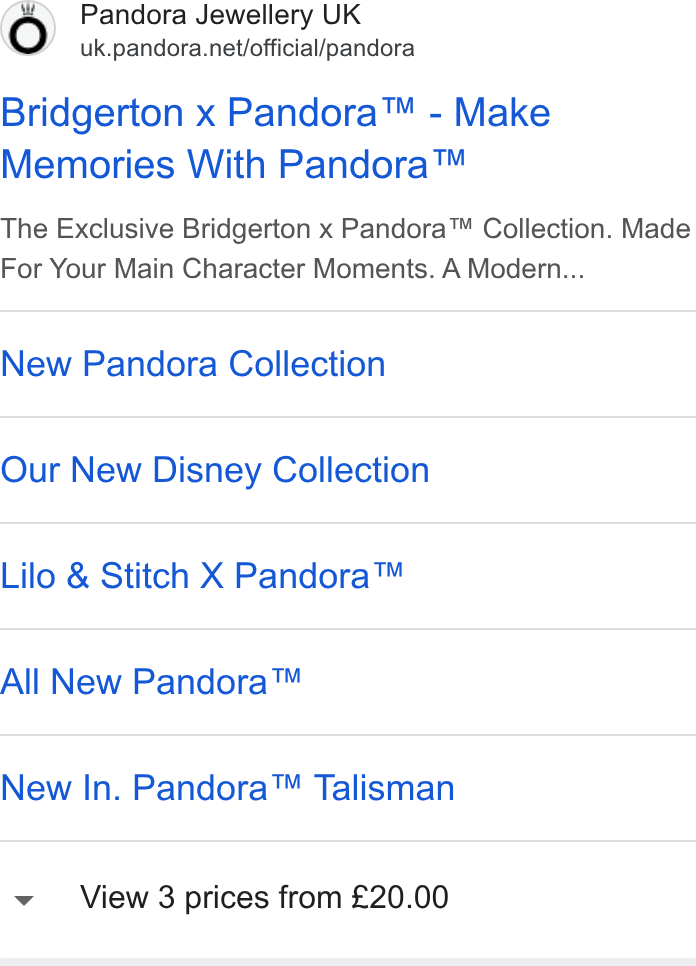Click the Pandora crown logo icon
The image size is (696, 966).
tap(28, 28)
